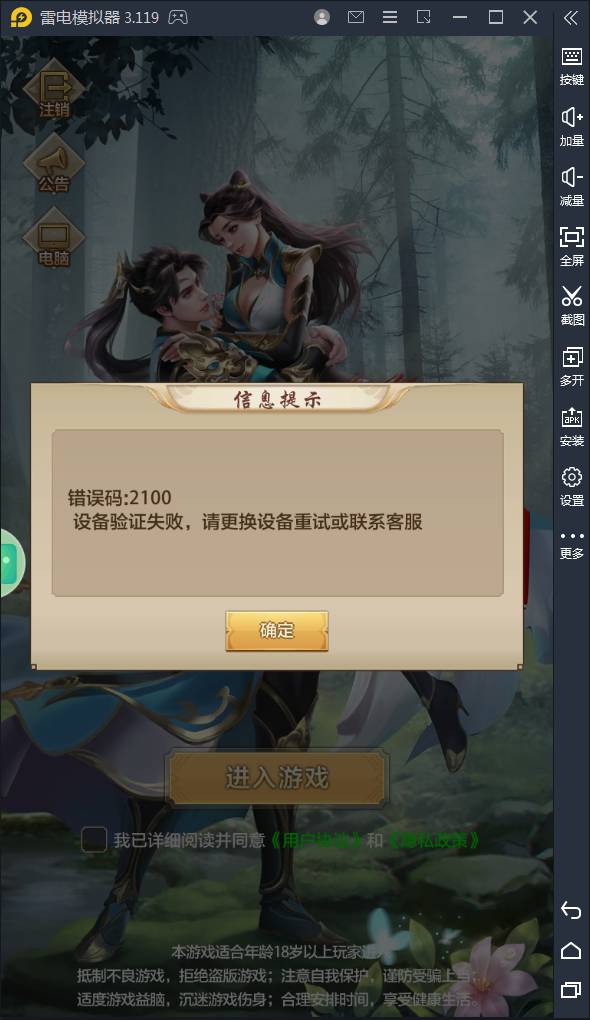Screen dimensions: 590x1020
Task: Open the 用户协议 link
Action: [x=315, y=840]
